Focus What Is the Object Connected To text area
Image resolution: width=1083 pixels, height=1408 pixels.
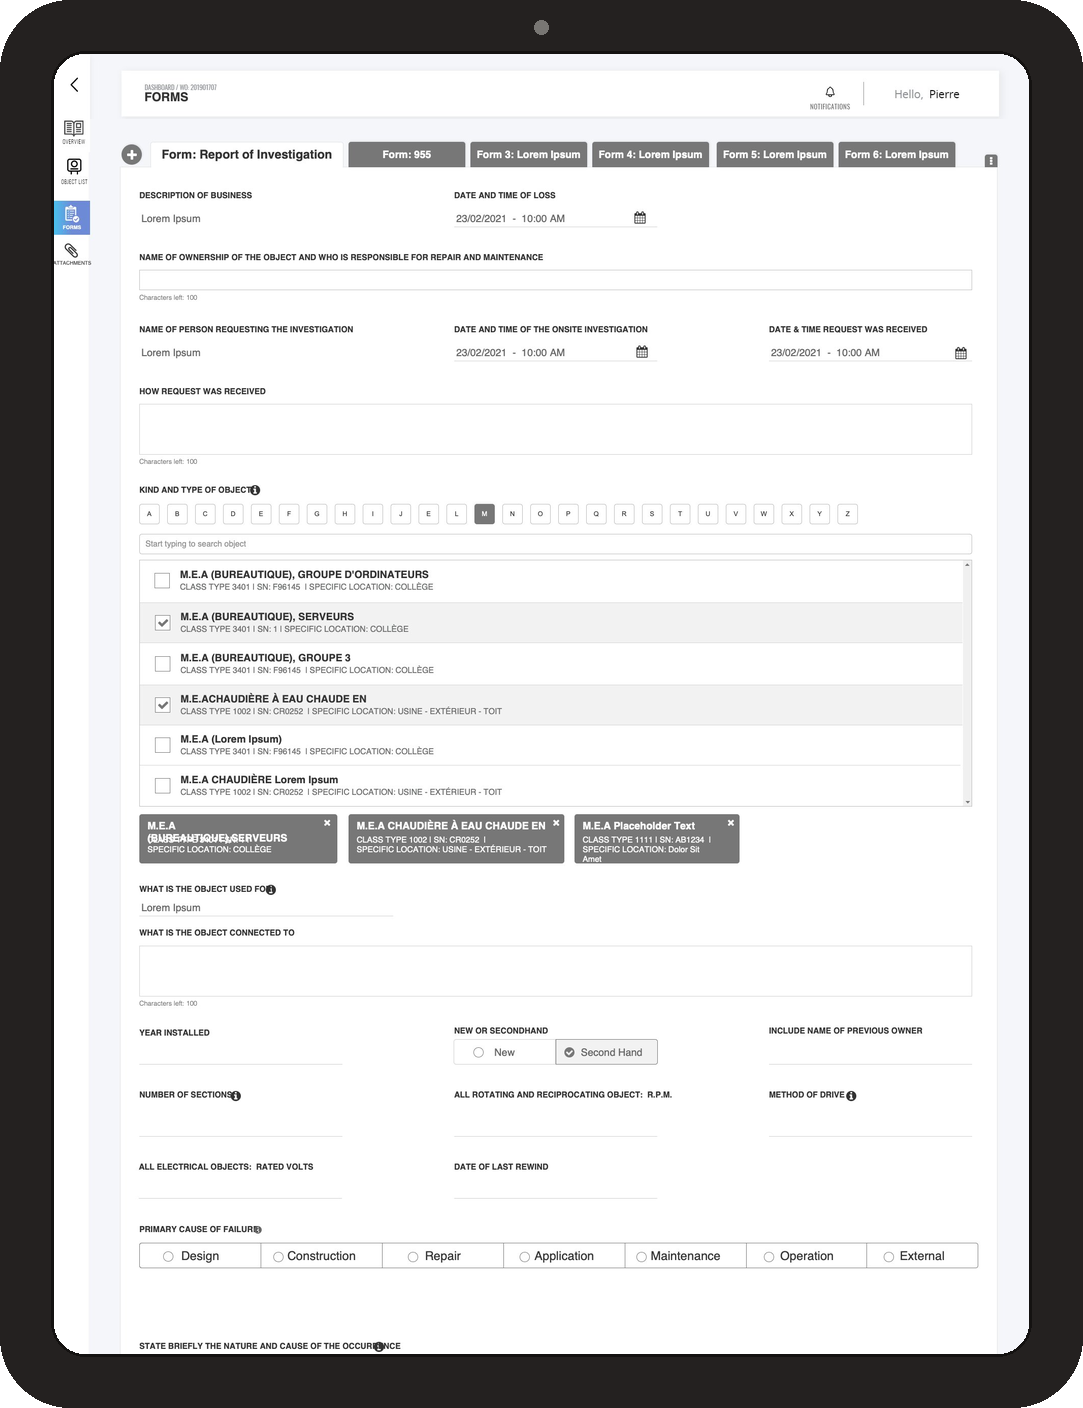pyautogui.click(x=555, y=971)
